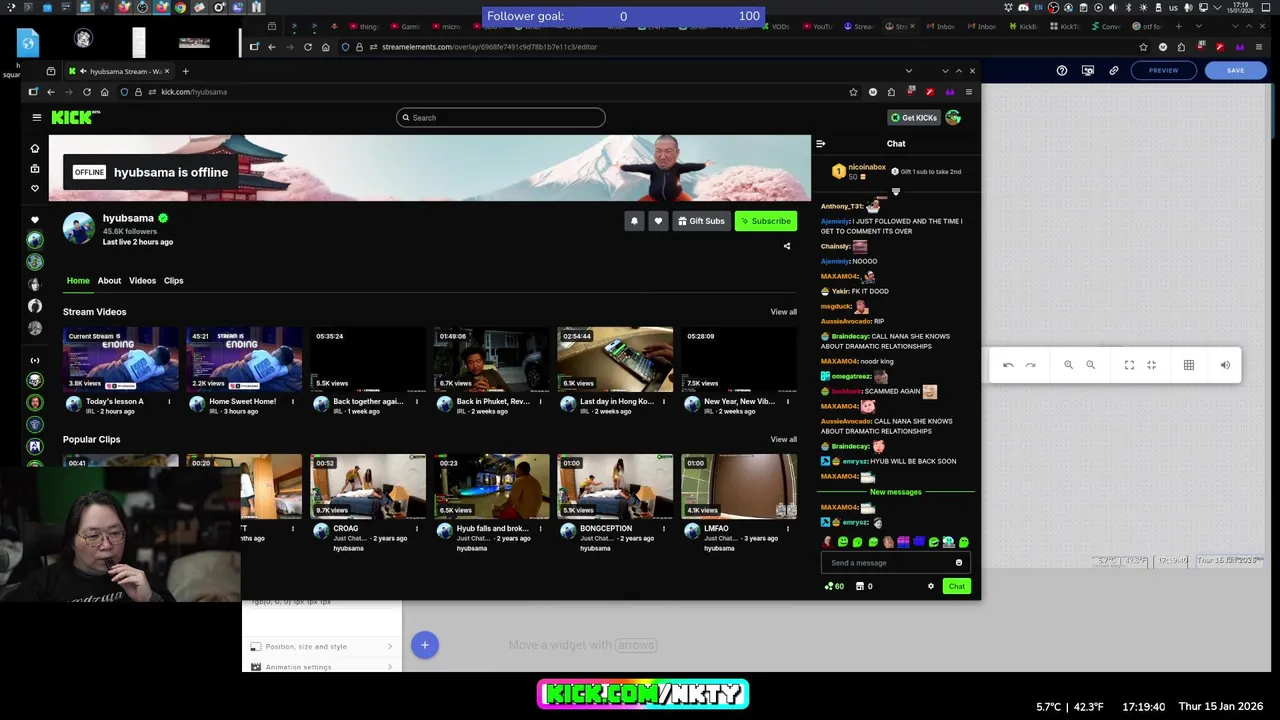
Task: Click redo in StreamElements editor toolbar
Action: (x=1030, y=365)
